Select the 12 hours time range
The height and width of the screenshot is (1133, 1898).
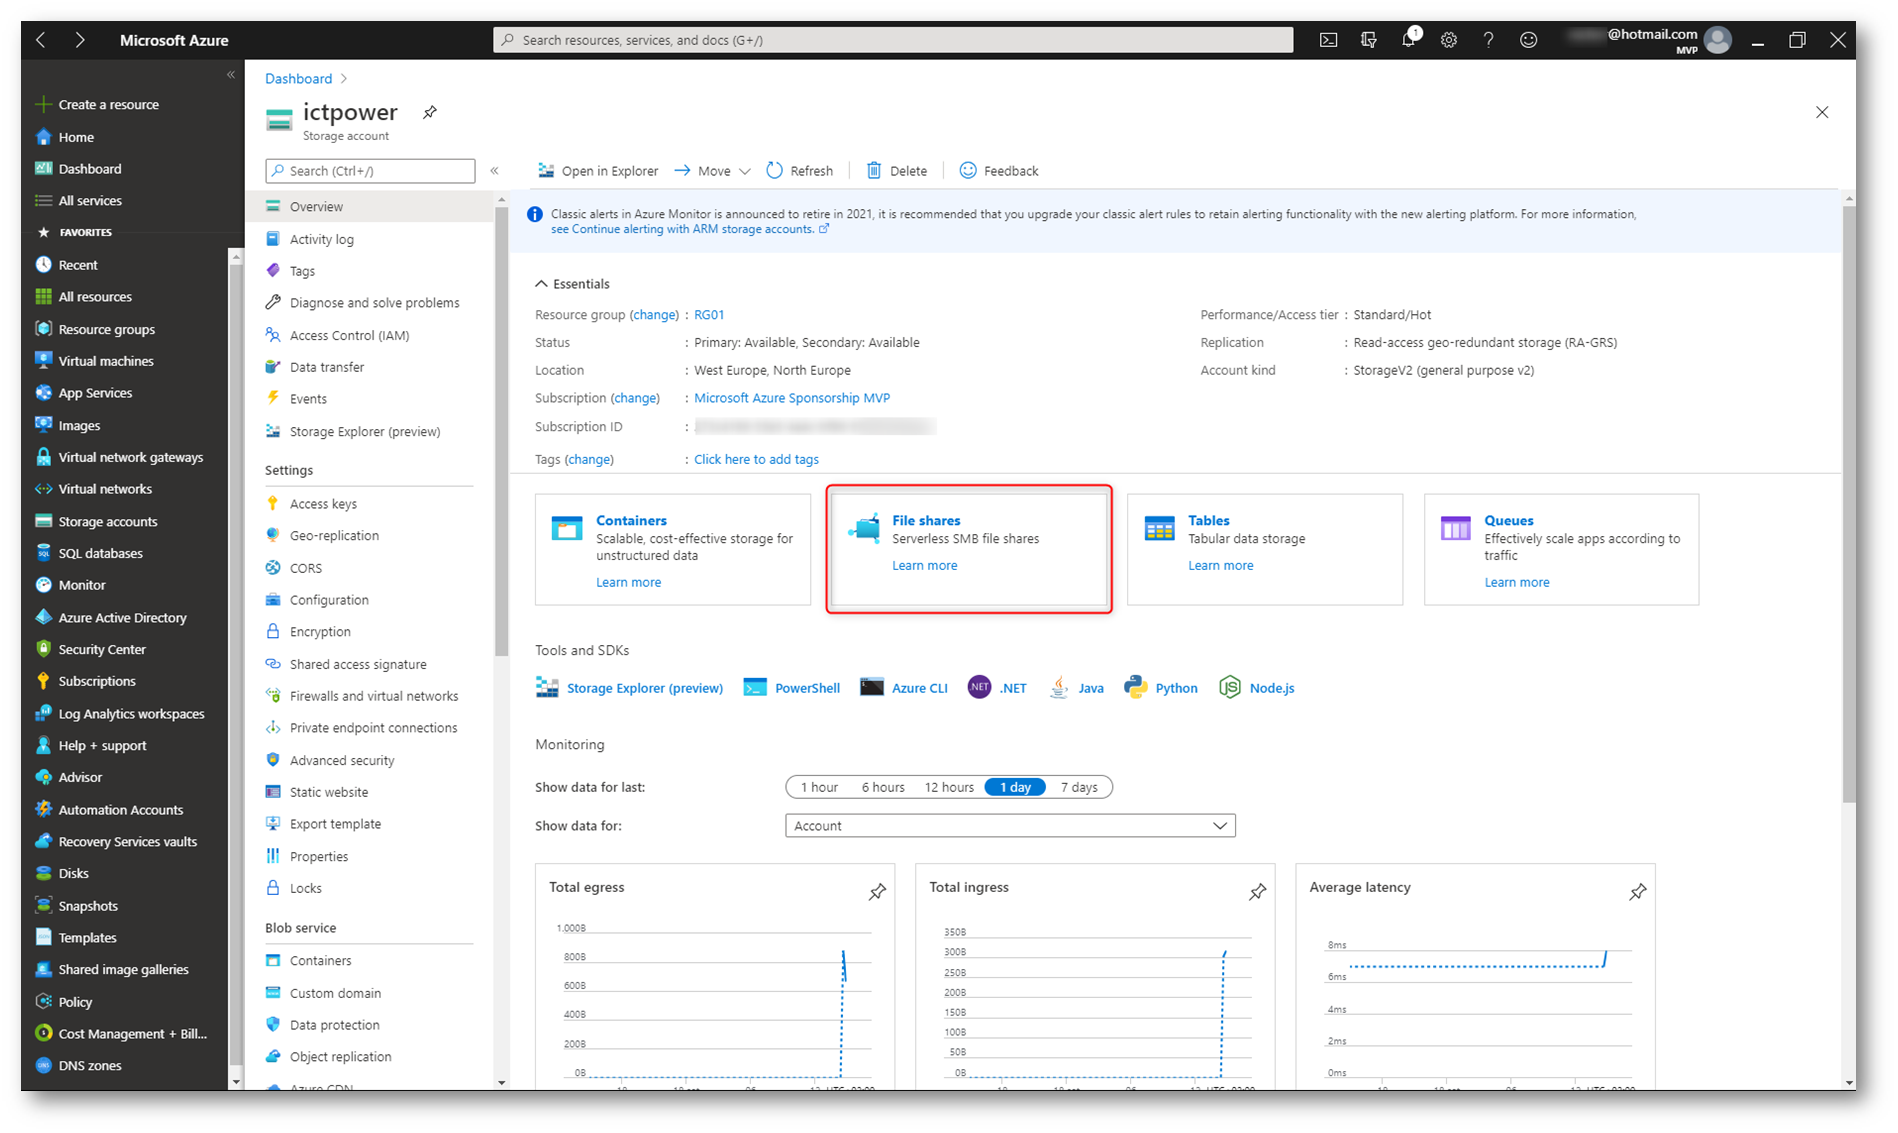pyautogui.click(x=949, y=787)
